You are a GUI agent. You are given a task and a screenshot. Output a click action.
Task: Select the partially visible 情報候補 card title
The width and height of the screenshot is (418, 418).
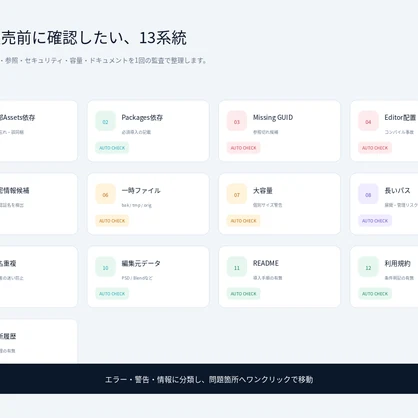[15, 190]
